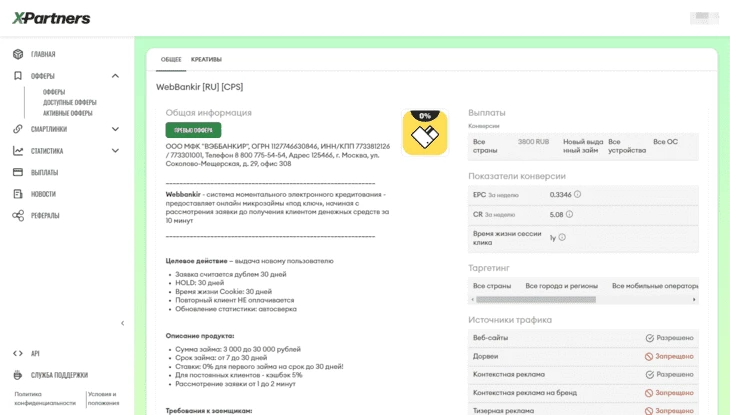Open Доступные офферы submenu item
Screen dimensions: 730x415
(70, 102)
